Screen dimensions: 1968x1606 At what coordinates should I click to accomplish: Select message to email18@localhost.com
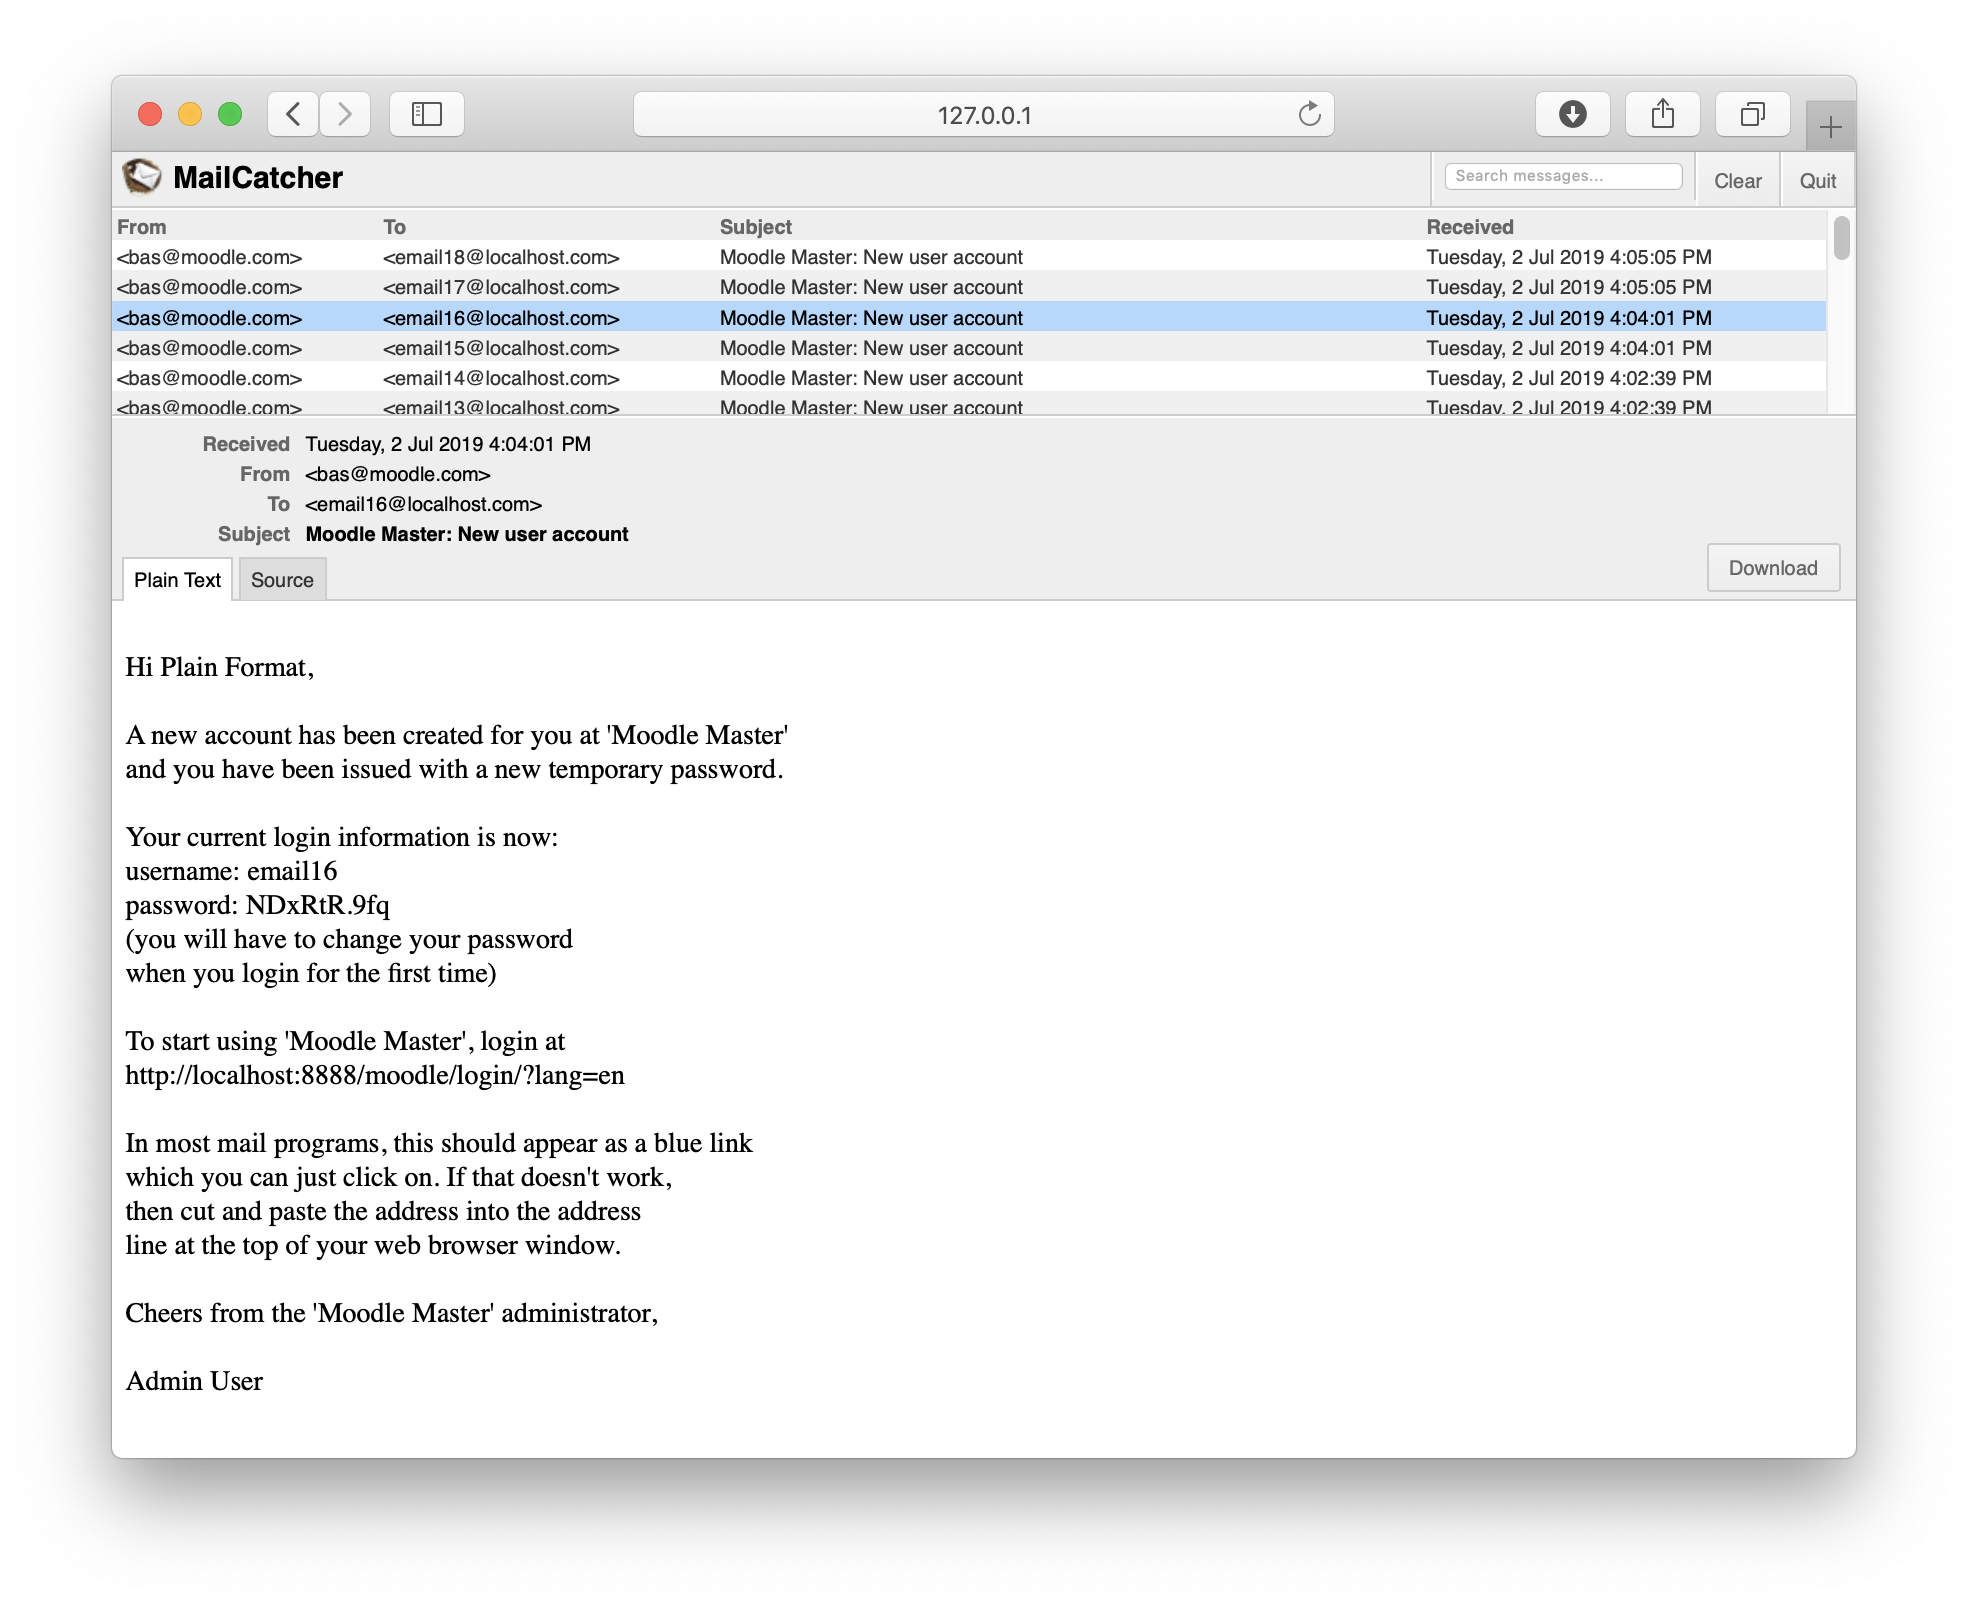click(x=970, y=257)
